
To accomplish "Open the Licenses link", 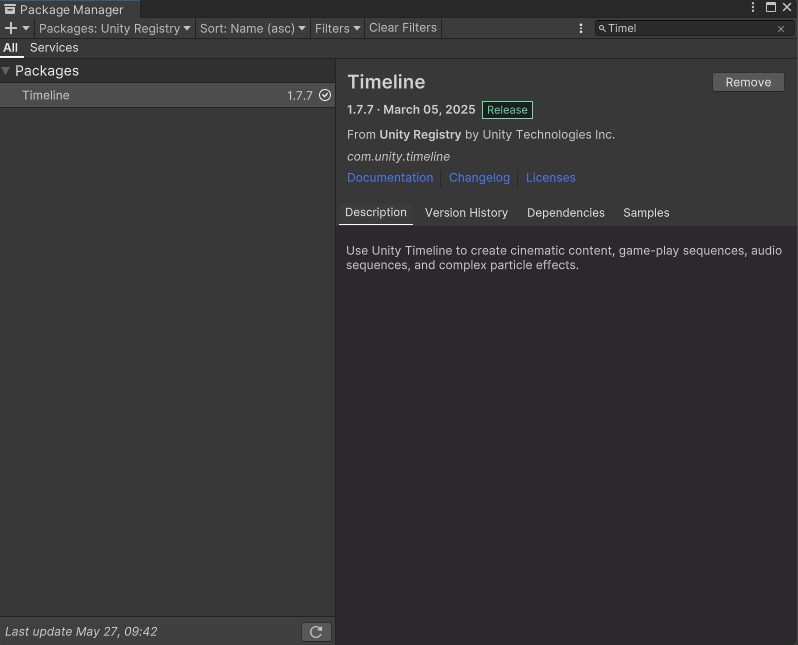I will pyautogui.click(x=551, y=178).
